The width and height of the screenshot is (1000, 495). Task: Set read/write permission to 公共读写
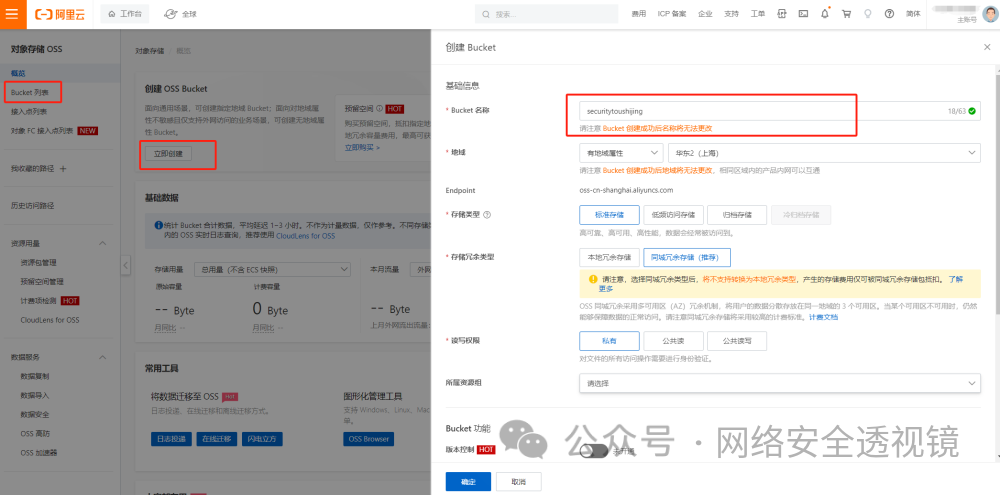(x=737, y=341)
